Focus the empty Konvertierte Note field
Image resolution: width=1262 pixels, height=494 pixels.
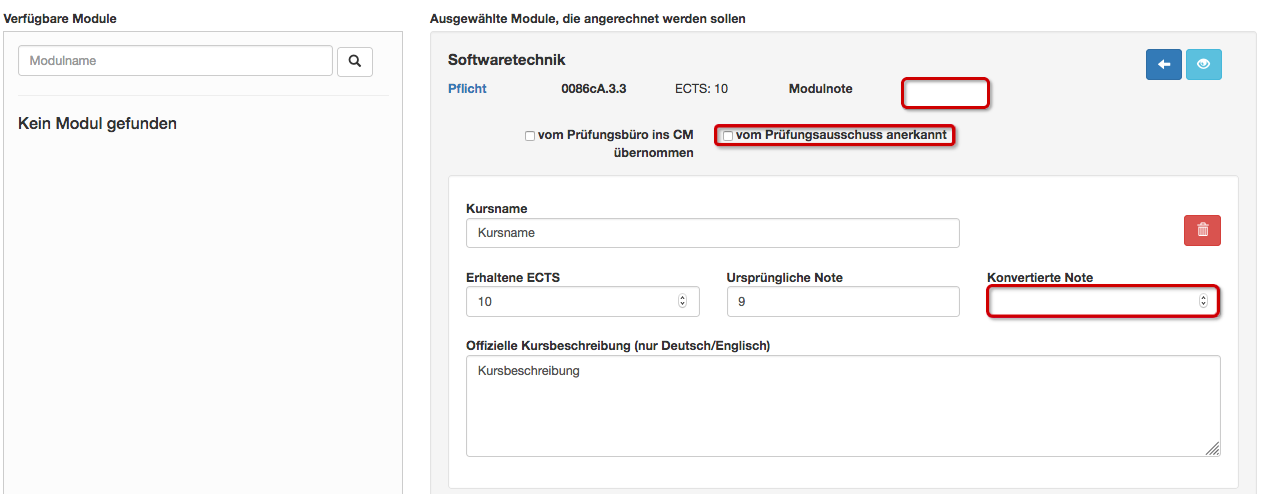point(1103,301)
